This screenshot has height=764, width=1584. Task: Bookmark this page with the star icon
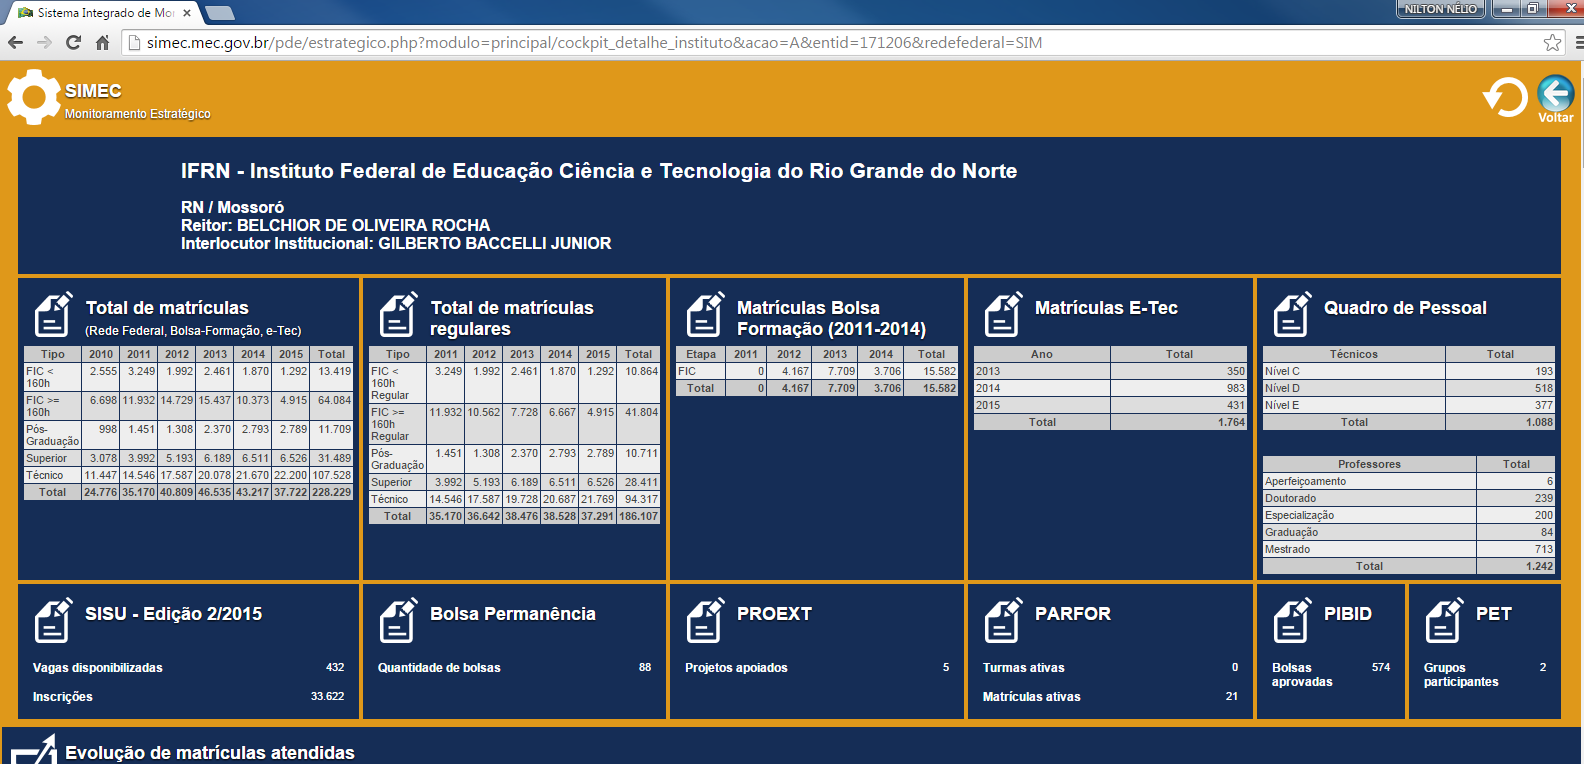click(x=1552, y=42)
